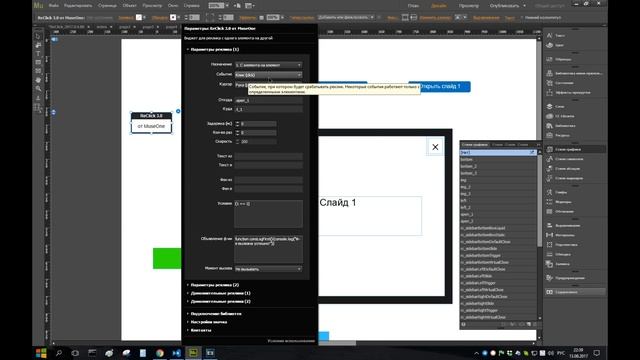The width and height of the screenshot is (640, 360).
Task: Expand the Контакты section
Action: pyautogui.click(x=199, y=330)
